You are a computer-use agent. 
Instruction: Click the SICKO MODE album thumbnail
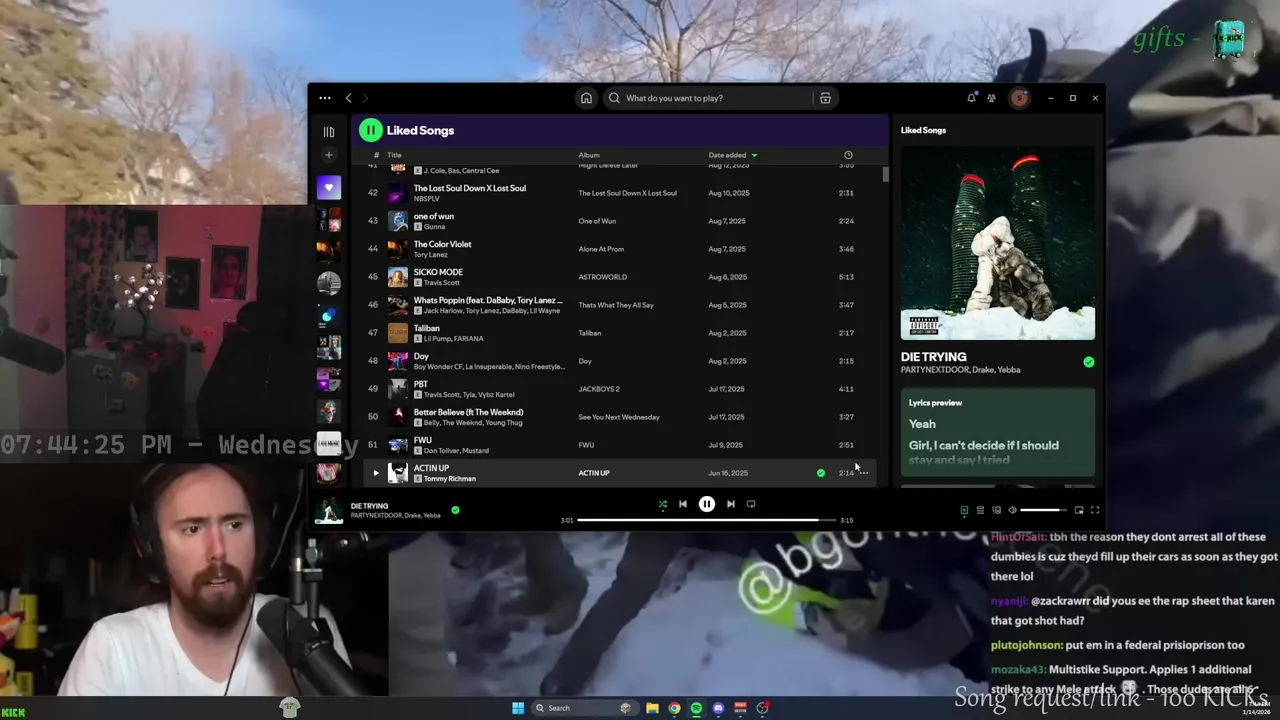point(398,277)
